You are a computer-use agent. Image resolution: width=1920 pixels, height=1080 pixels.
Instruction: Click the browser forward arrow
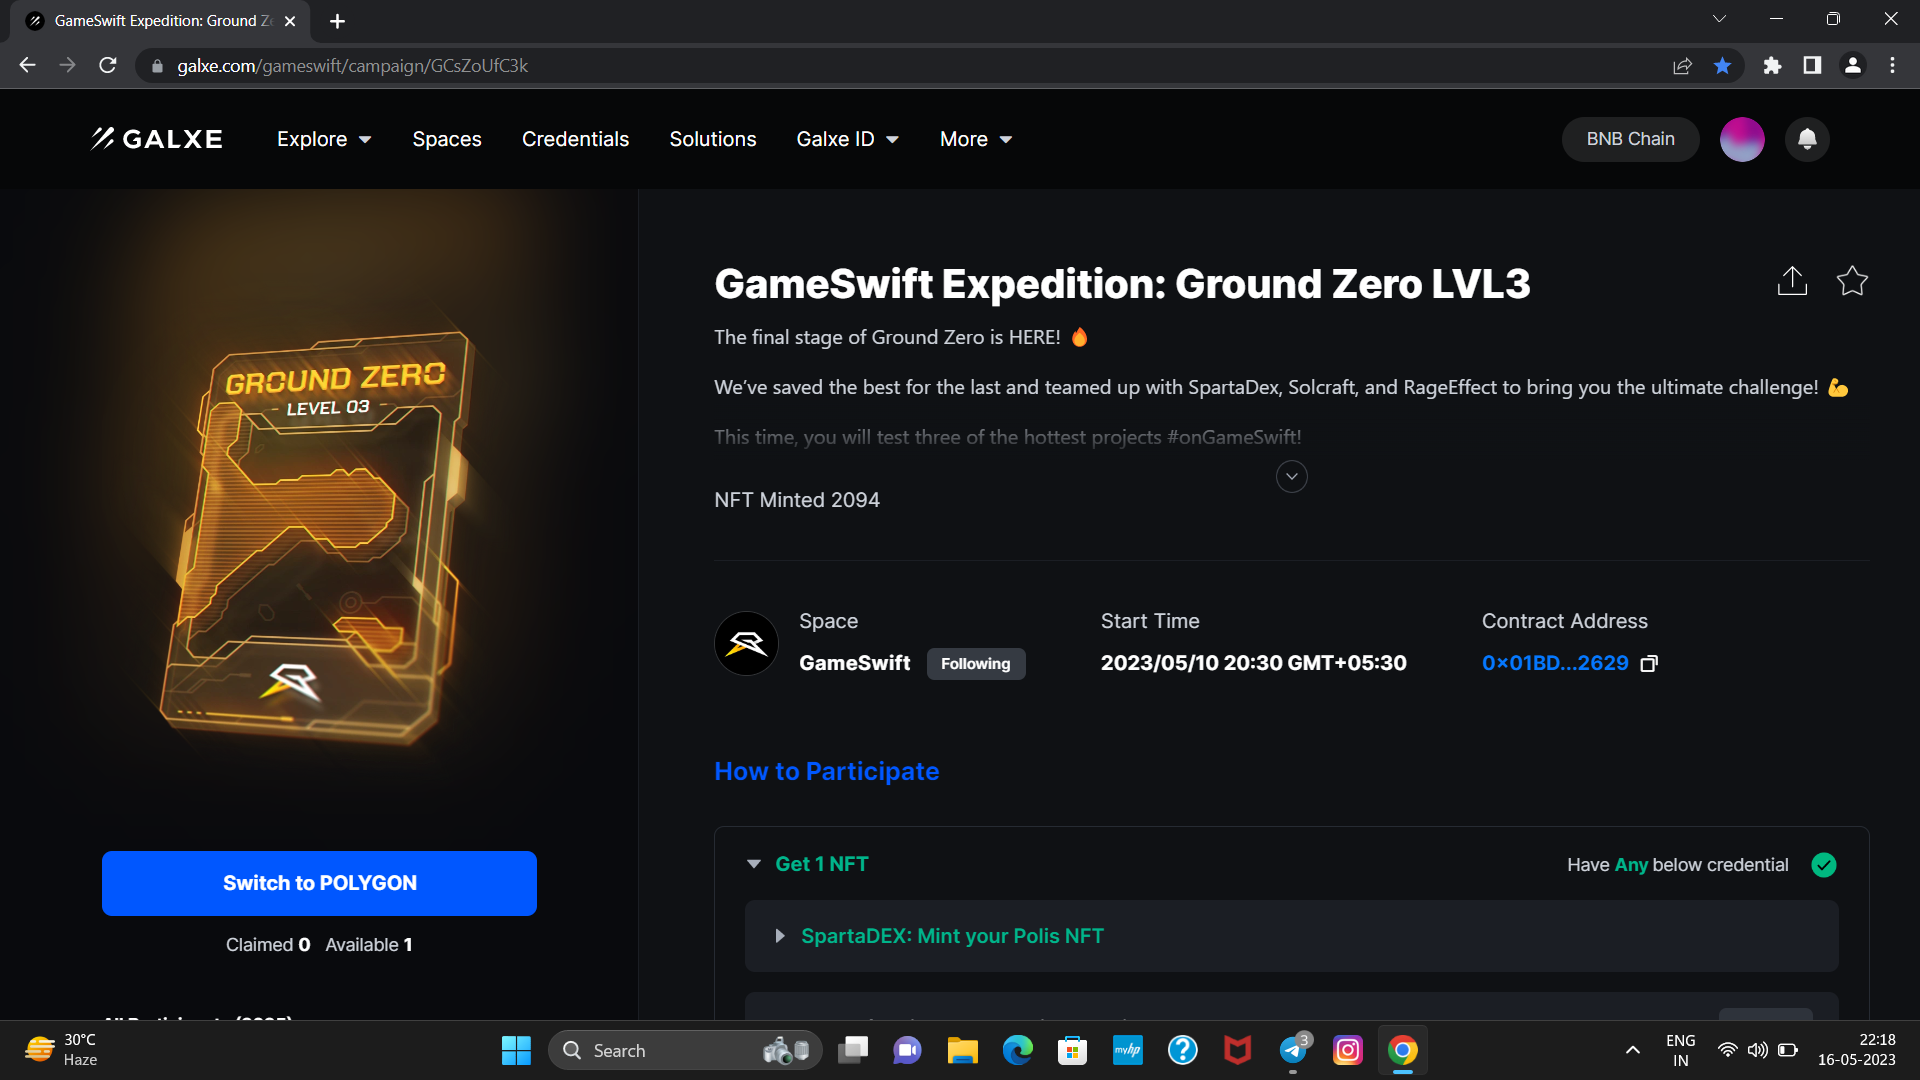67,65
